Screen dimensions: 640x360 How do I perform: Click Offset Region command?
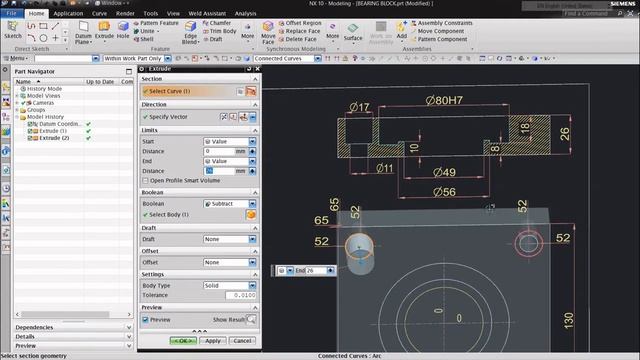300,23
